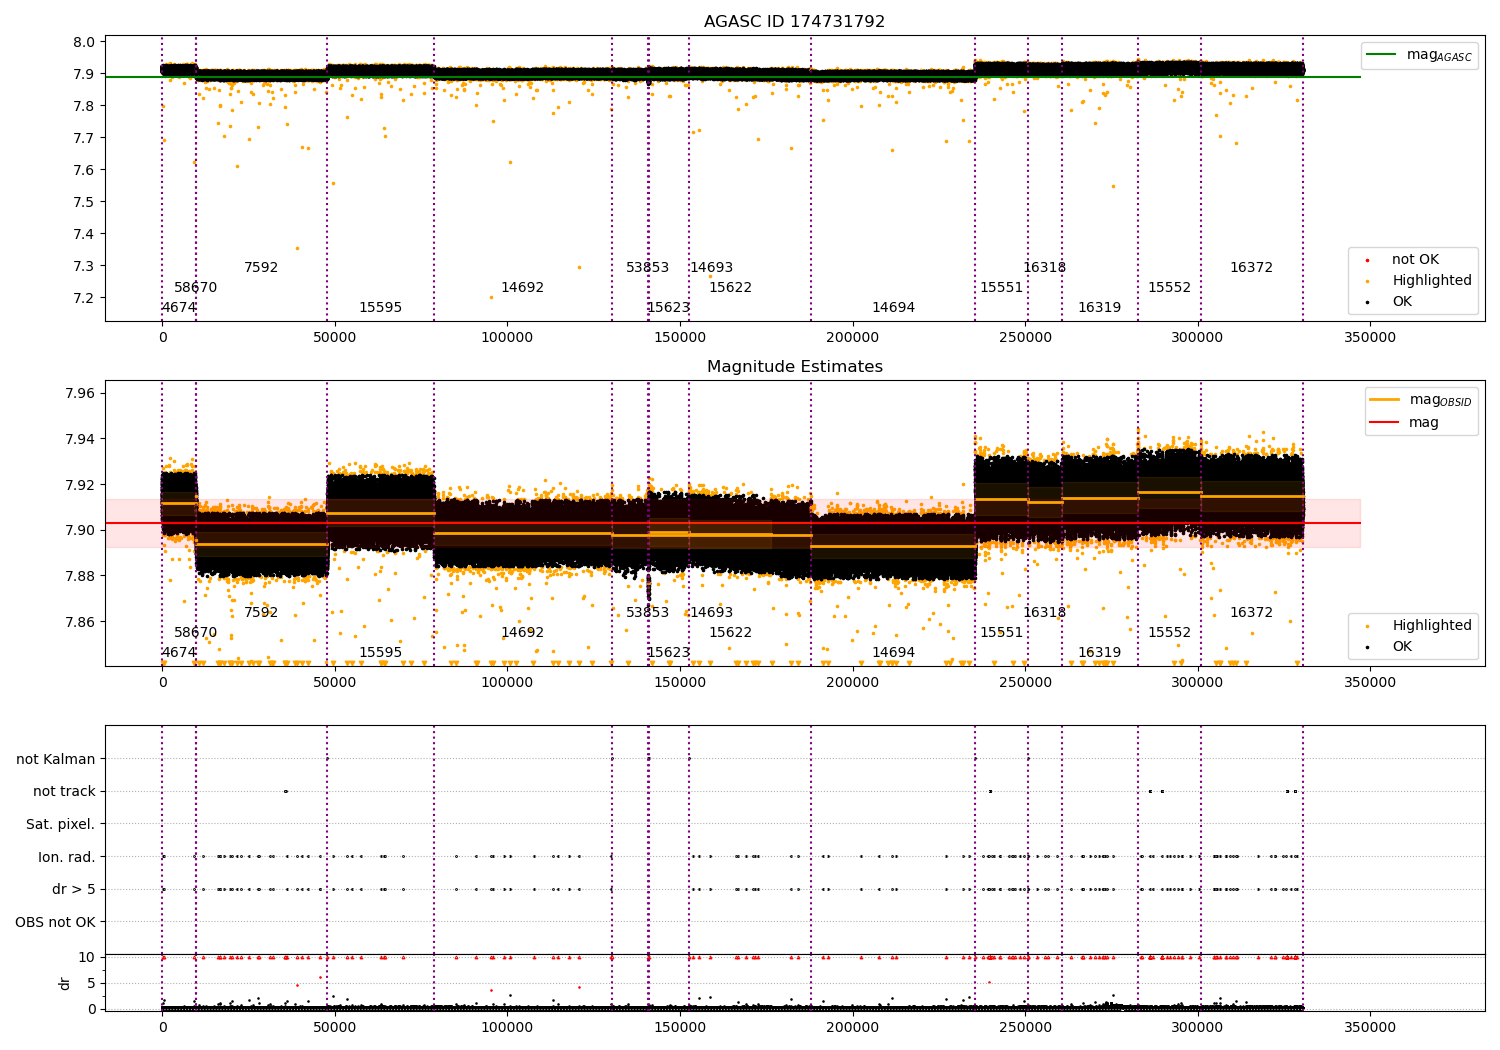This screenshot has width=1500, height=1050.
Task: Click the rotated 'dr' axis label
Action: coord(65,983)
